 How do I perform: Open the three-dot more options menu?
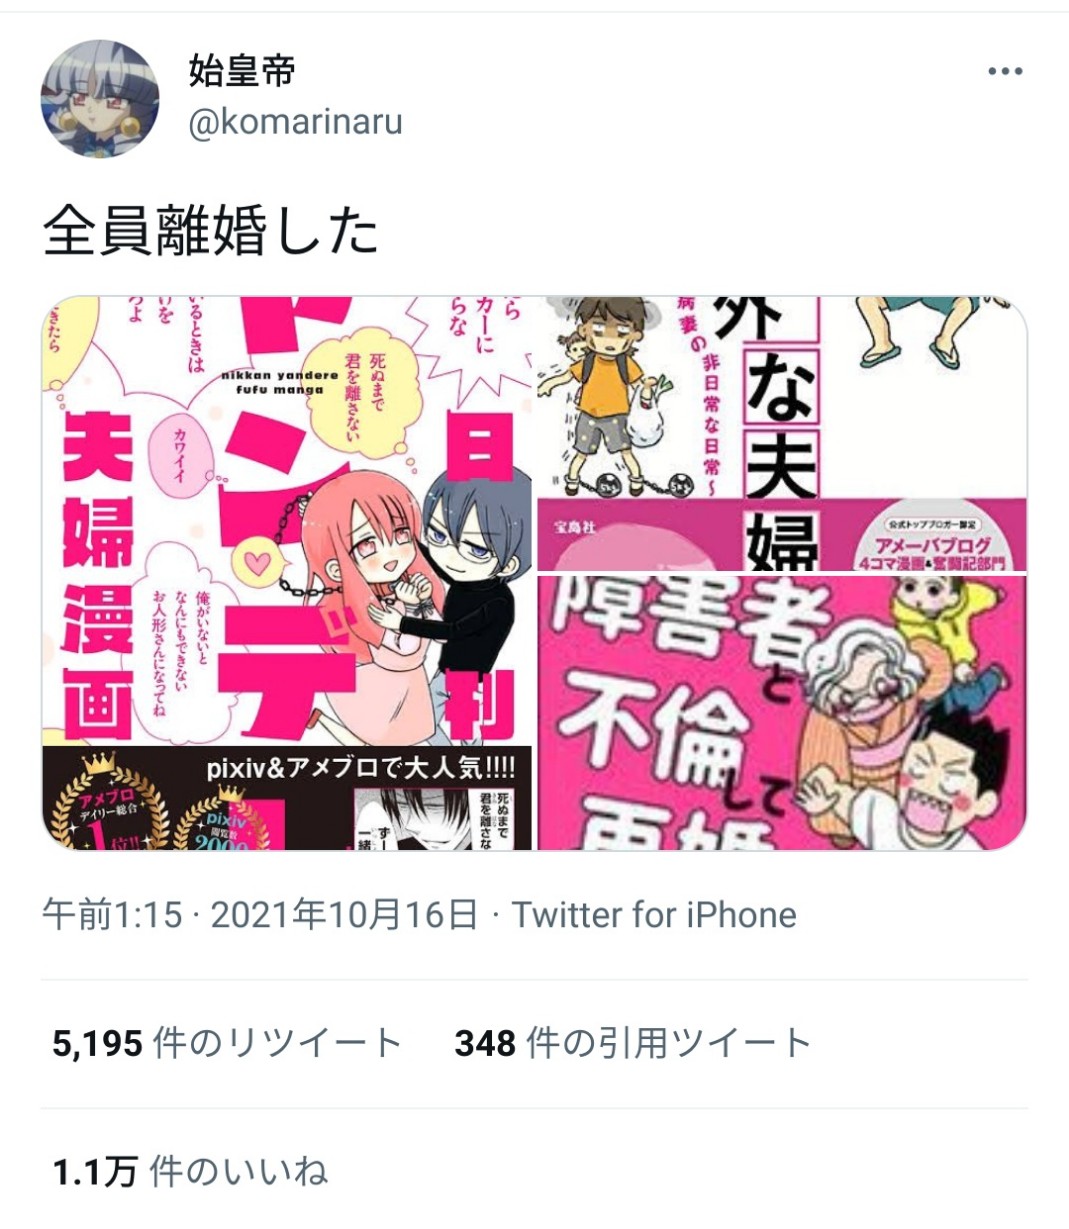click(1004, 72)
